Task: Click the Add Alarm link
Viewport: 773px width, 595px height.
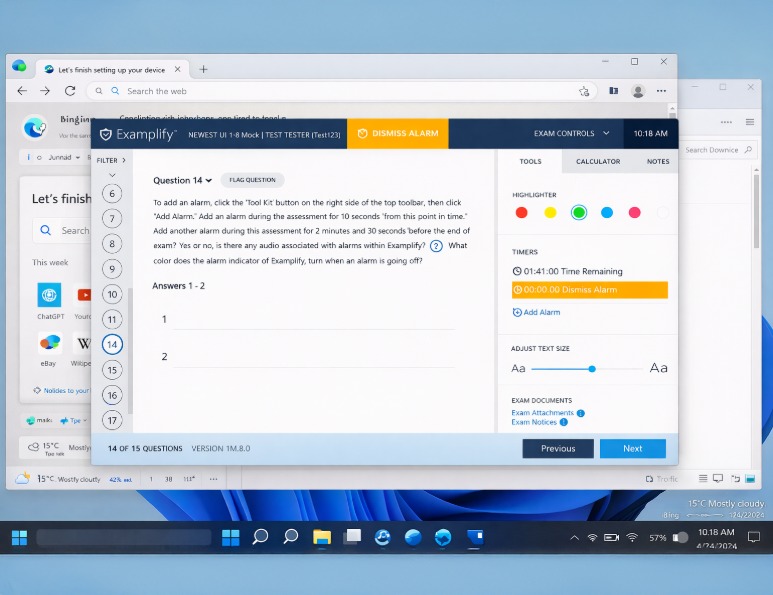Action: [x=536, y=312]
